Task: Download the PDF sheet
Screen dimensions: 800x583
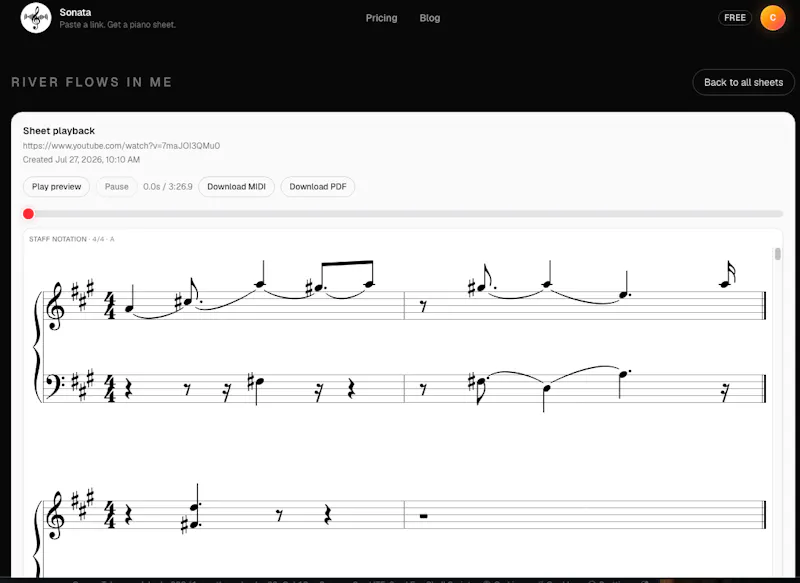Action: click(x=318, y=187)
